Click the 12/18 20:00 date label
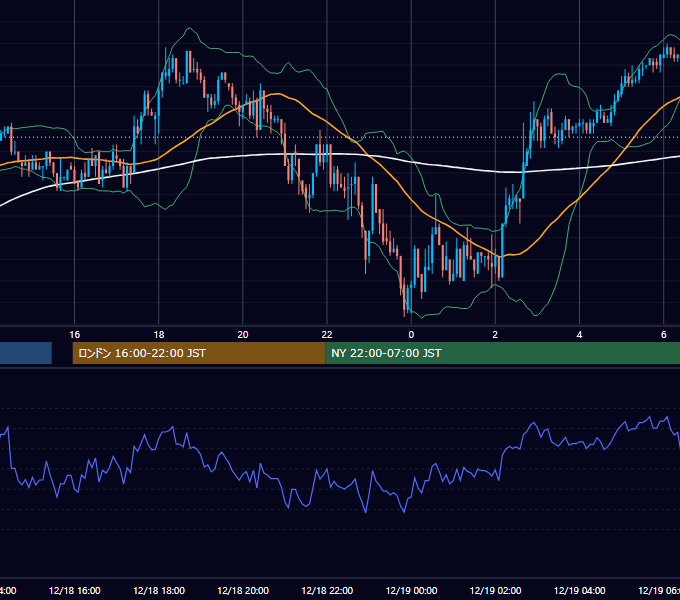The height and width of the screenshot is (600, 680). pyautogui.click(x=243, y=590)
